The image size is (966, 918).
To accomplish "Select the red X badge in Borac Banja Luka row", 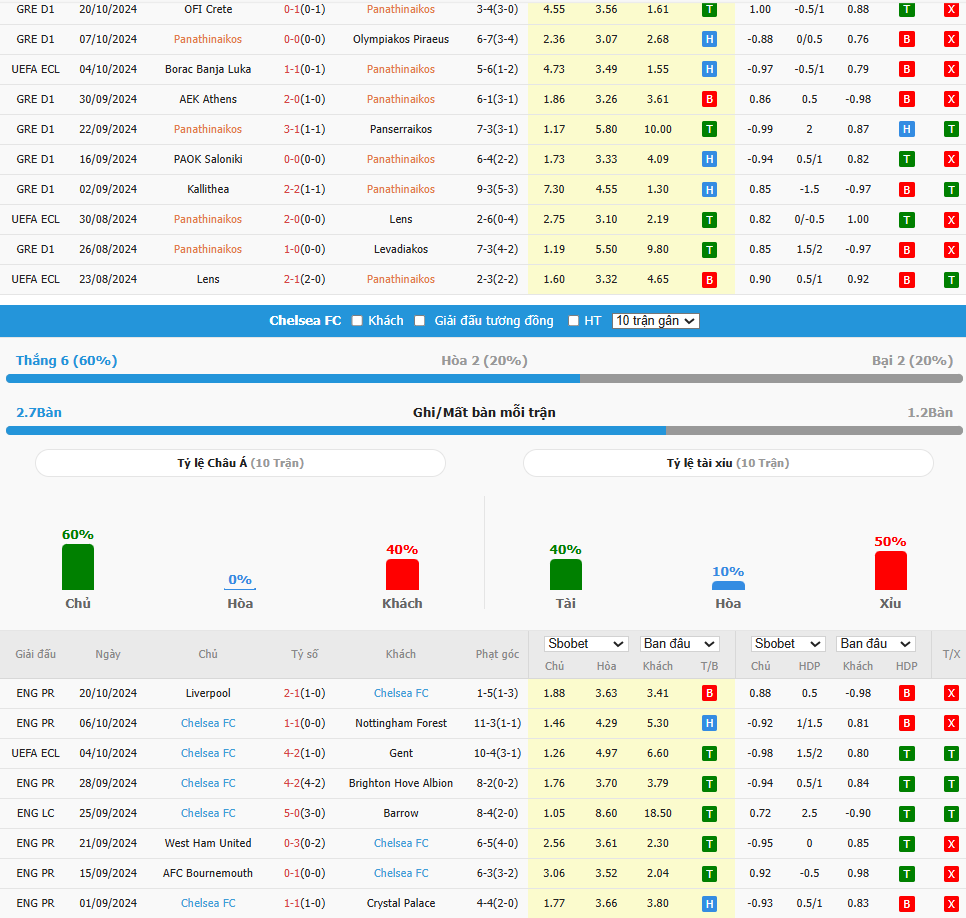I will point(951,70).
